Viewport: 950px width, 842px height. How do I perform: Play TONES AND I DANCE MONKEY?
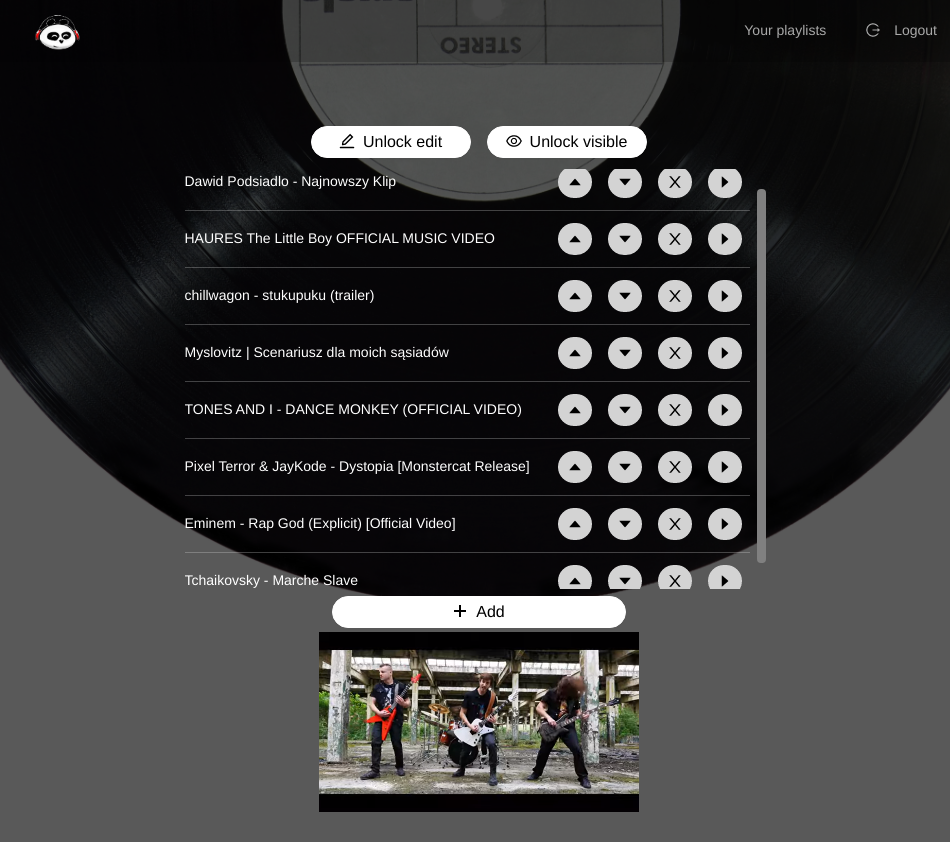725,409
